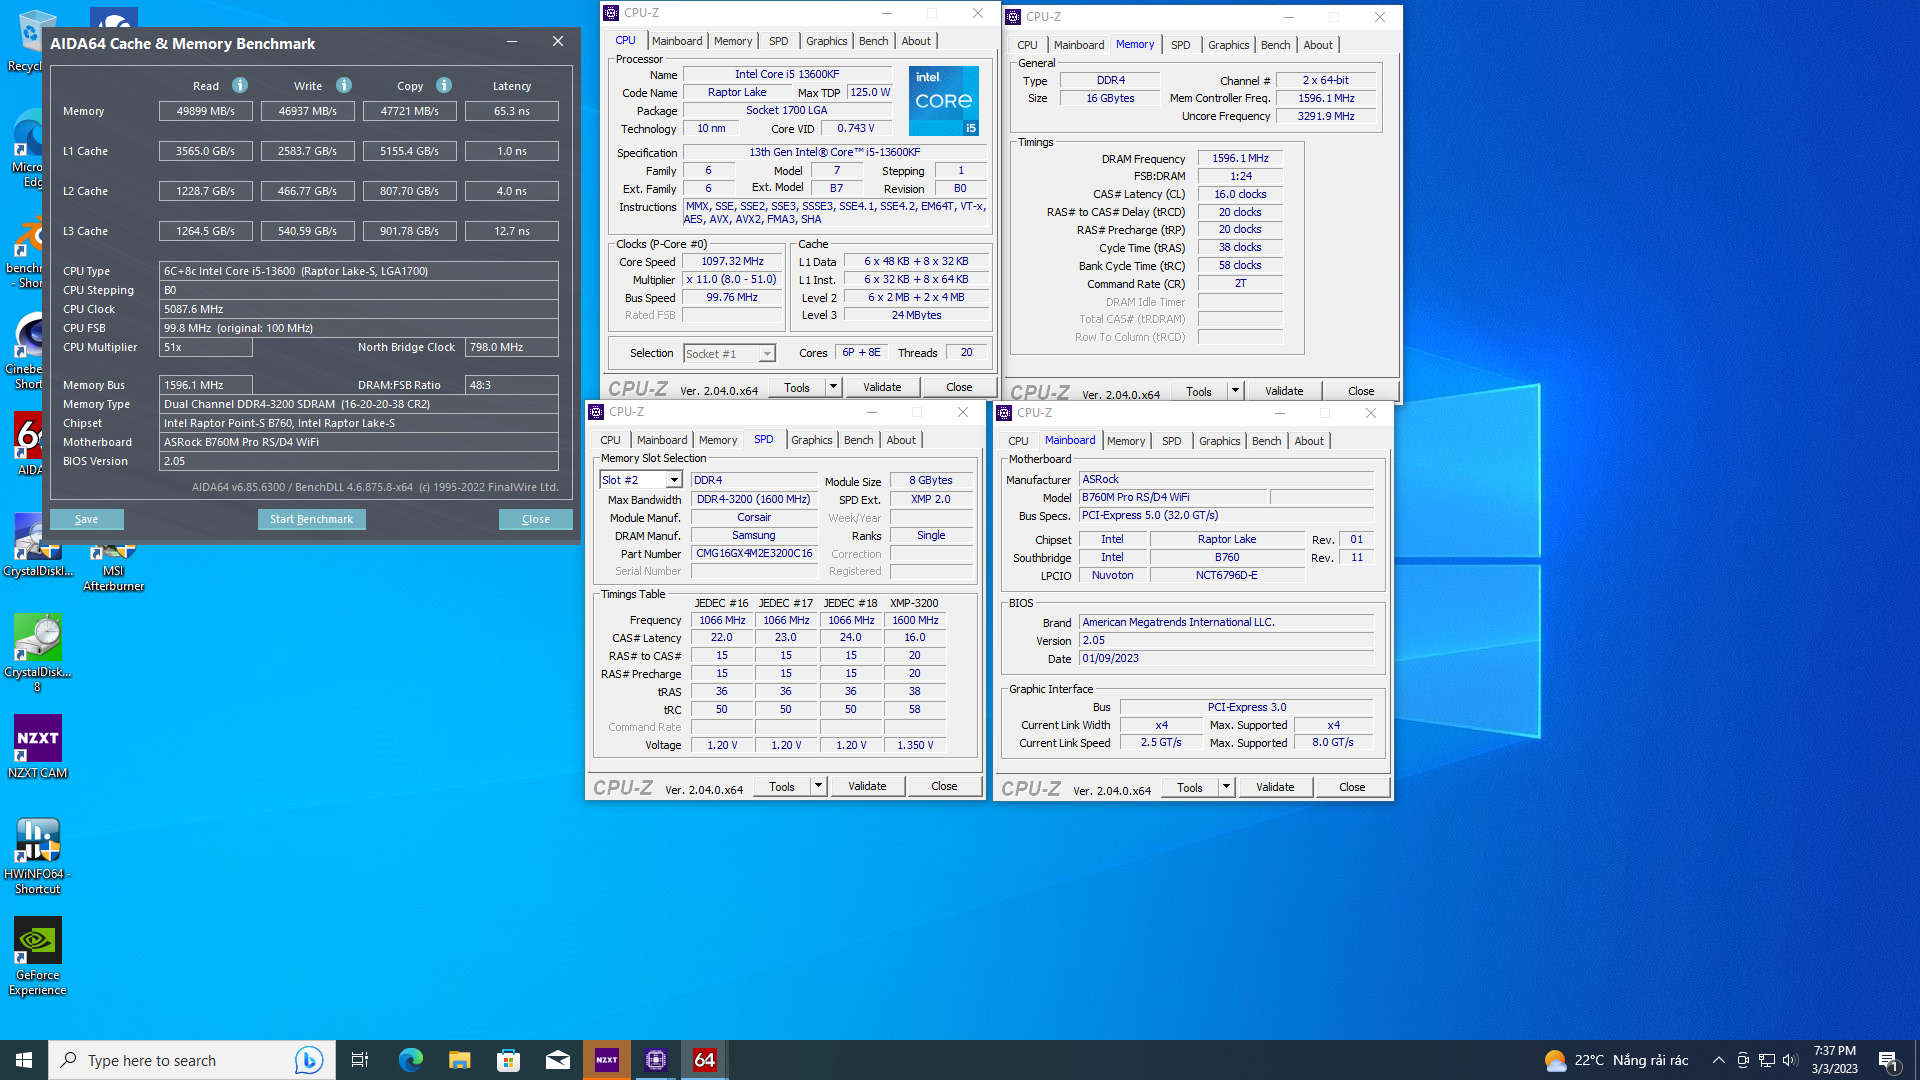Open File Explorer from taskbar

pos(459,1060)
